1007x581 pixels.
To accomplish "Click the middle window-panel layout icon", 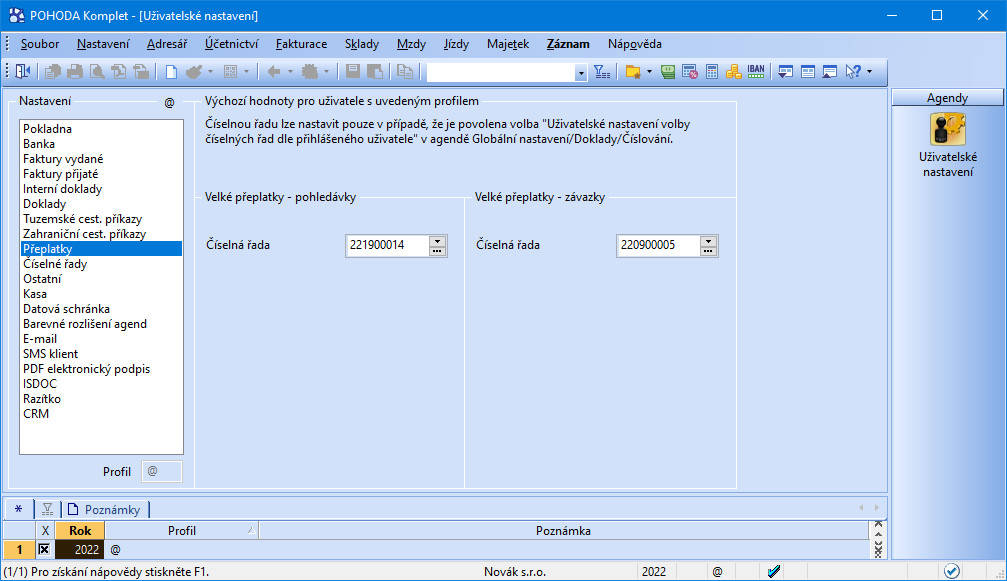I will (x=808, y=71).
